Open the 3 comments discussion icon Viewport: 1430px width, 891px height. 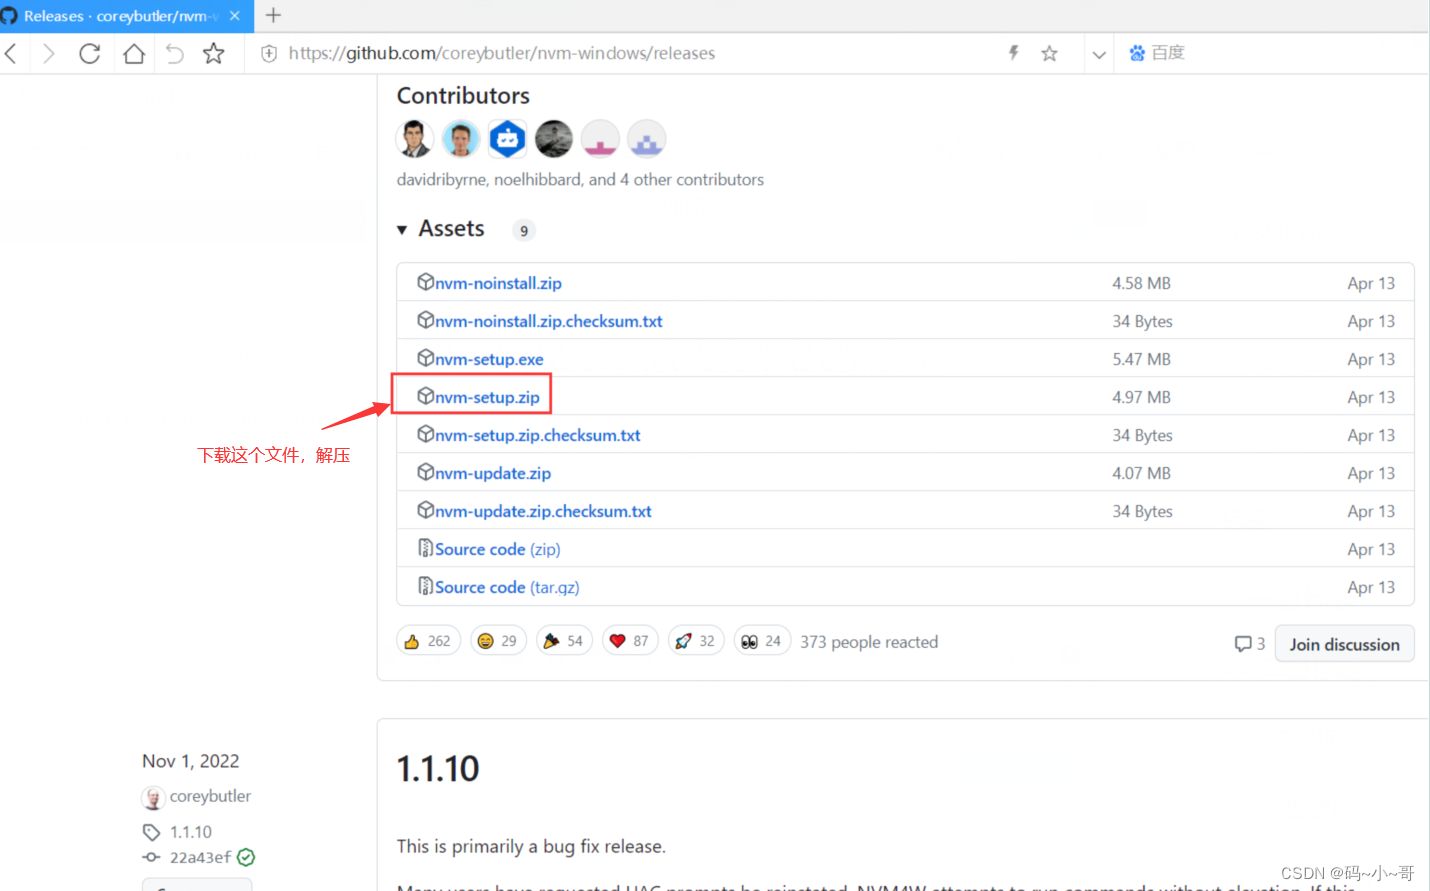[1250, 644]
